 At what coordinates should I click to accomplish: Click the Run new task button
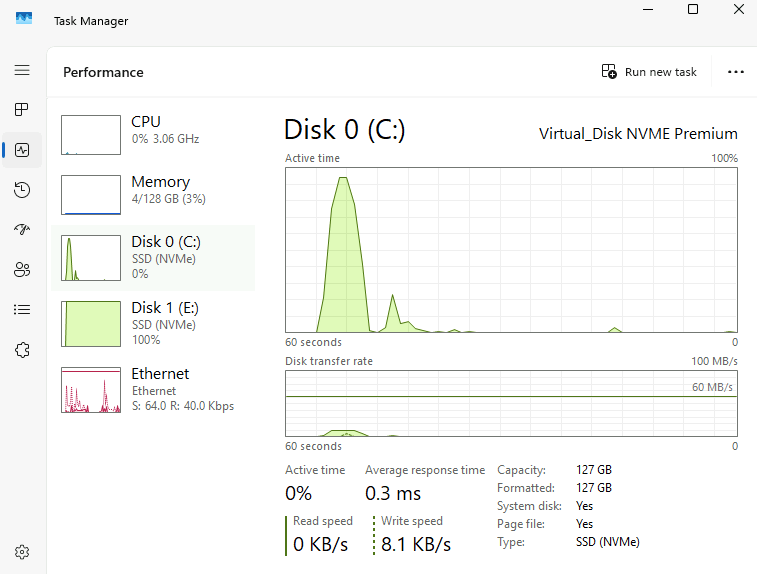coord(649,72)
